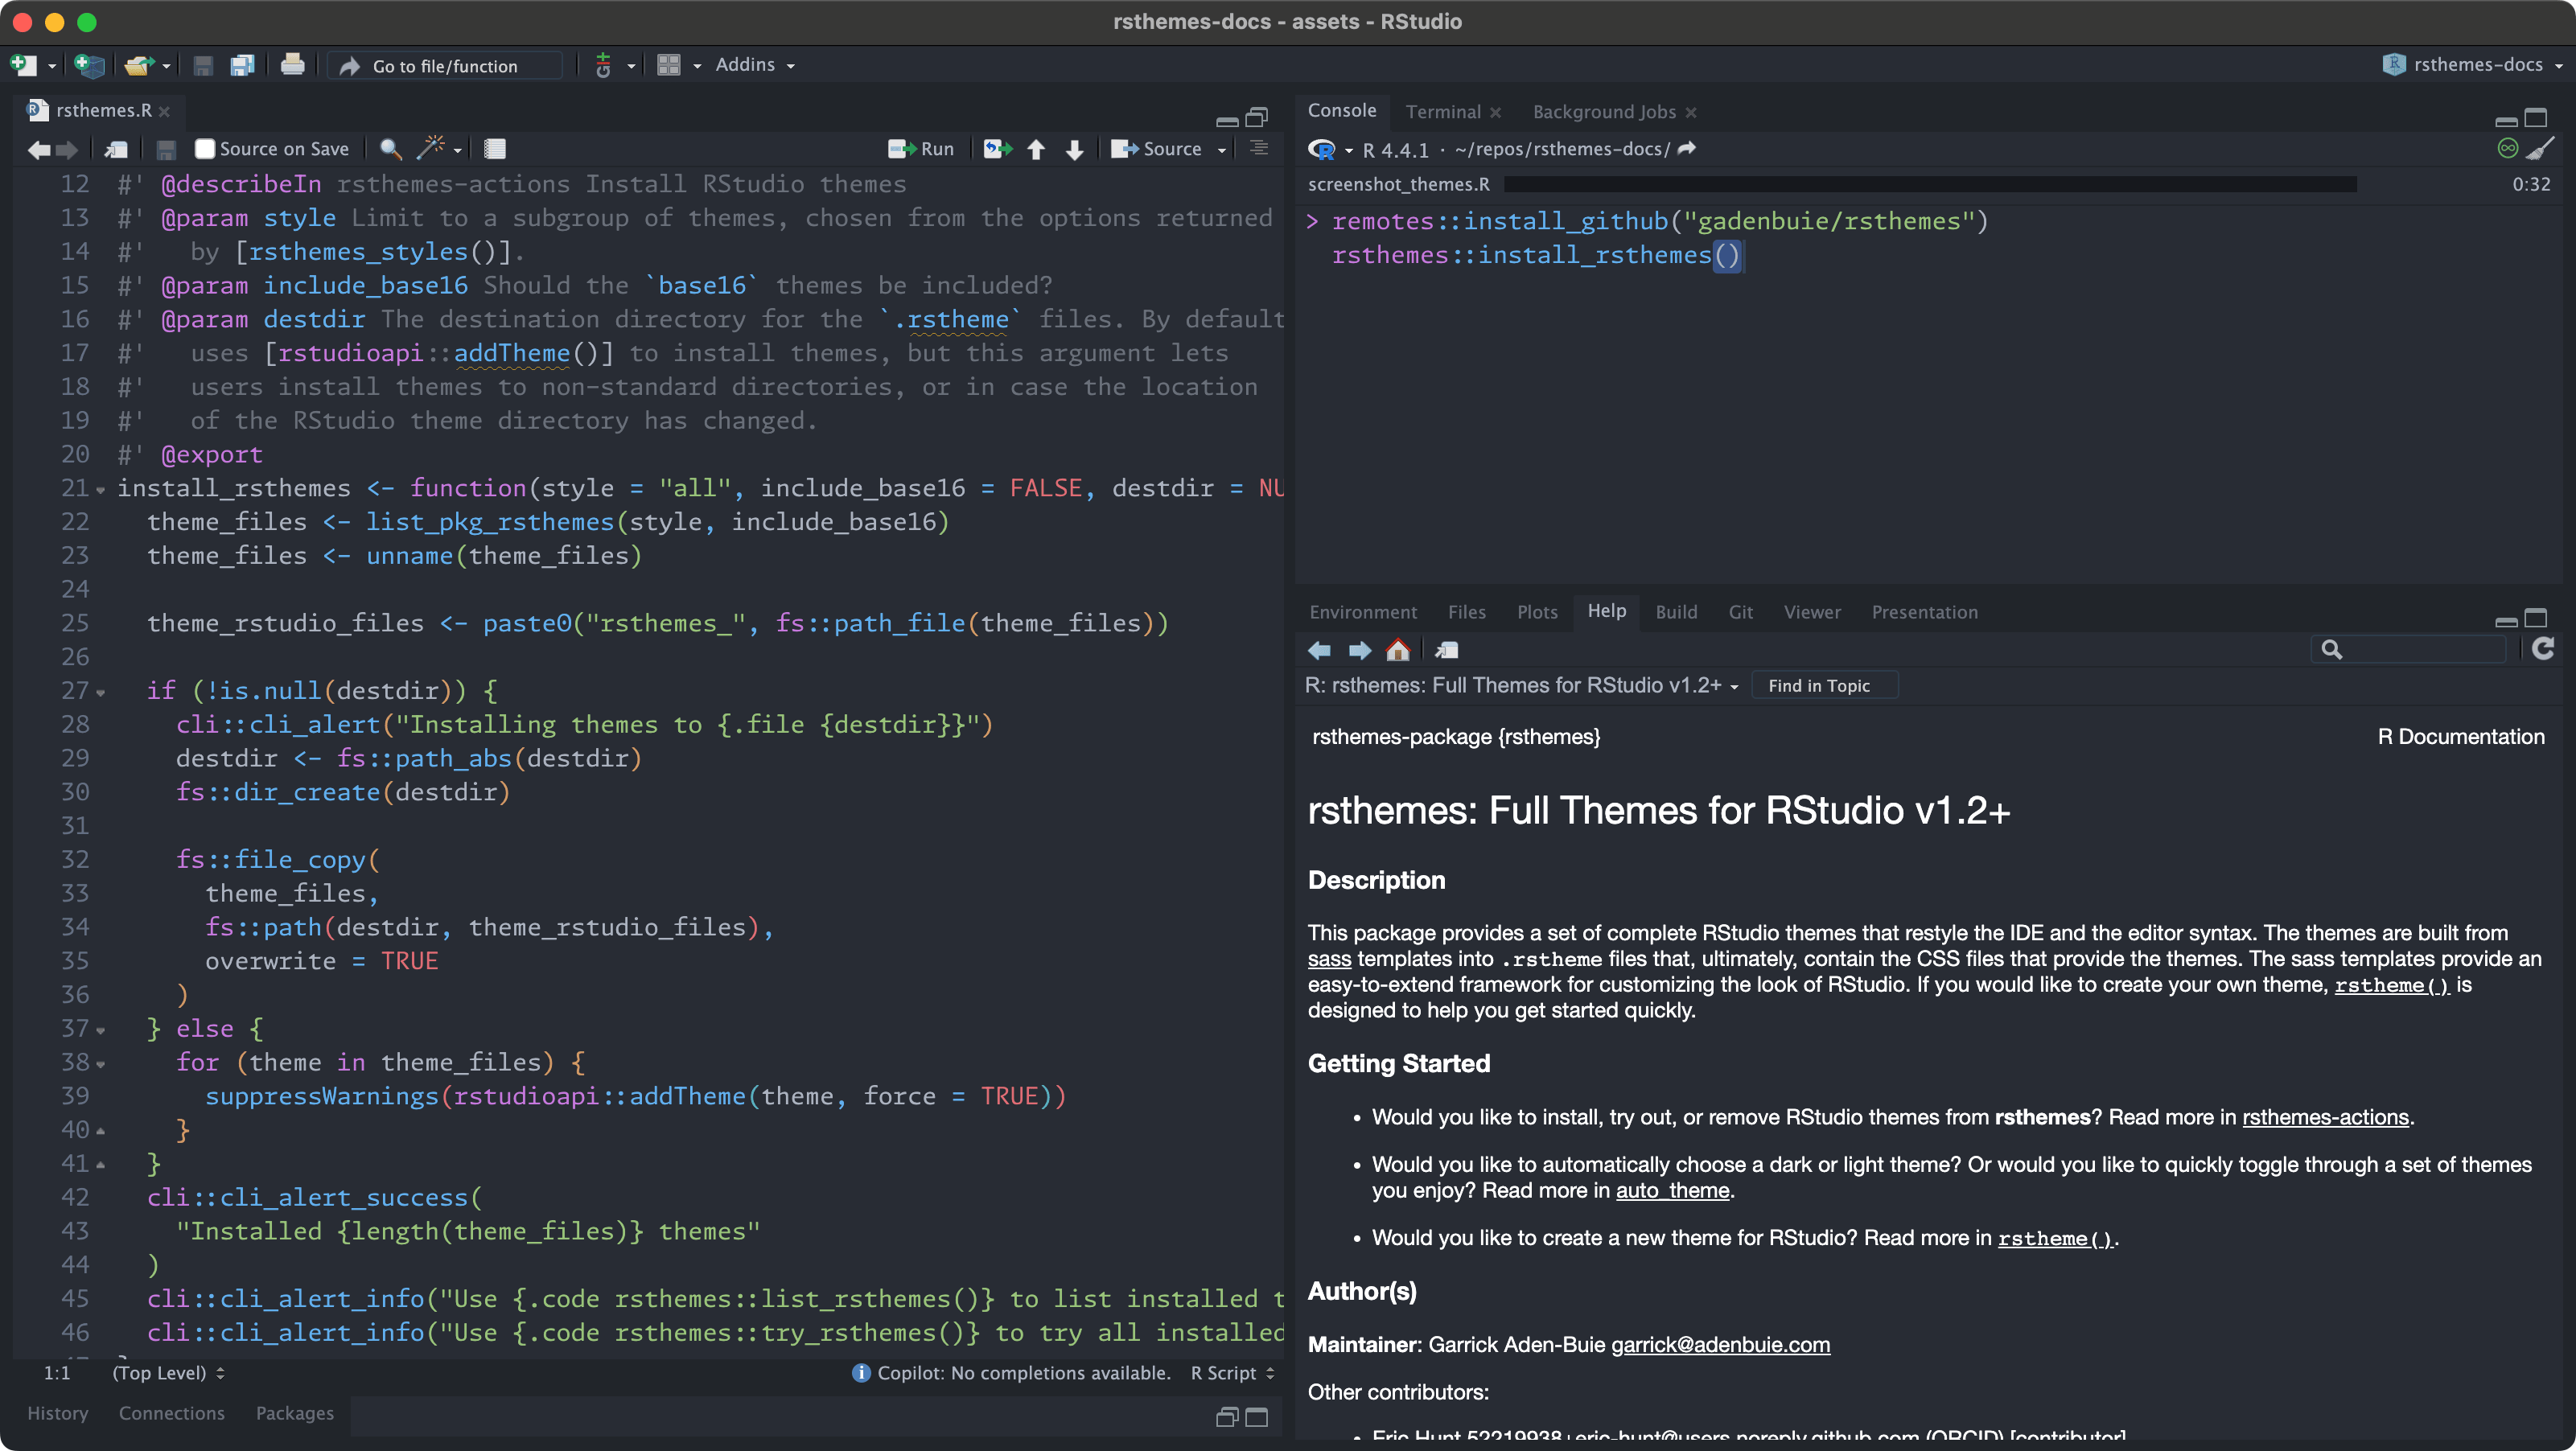Open the R Script file type selector

[x=1232, y=1373]
